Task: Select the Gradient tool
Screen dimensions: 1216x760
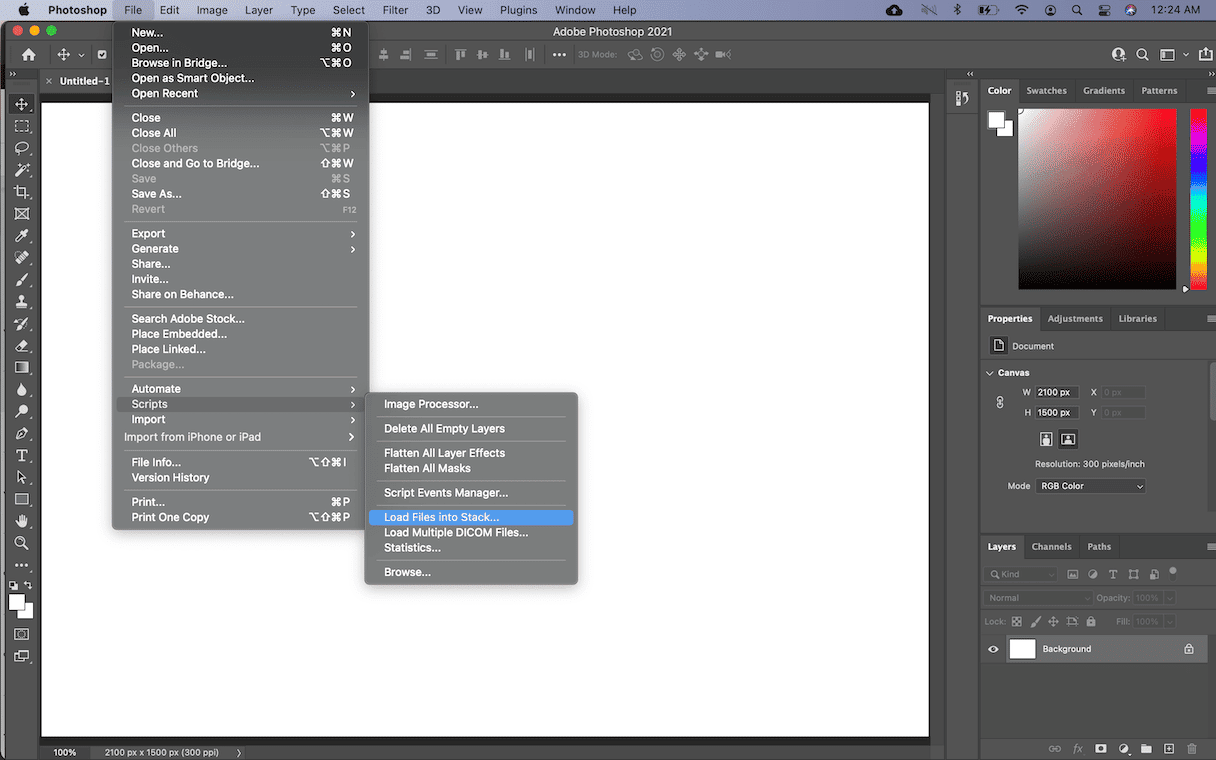Action: point(22,367)
